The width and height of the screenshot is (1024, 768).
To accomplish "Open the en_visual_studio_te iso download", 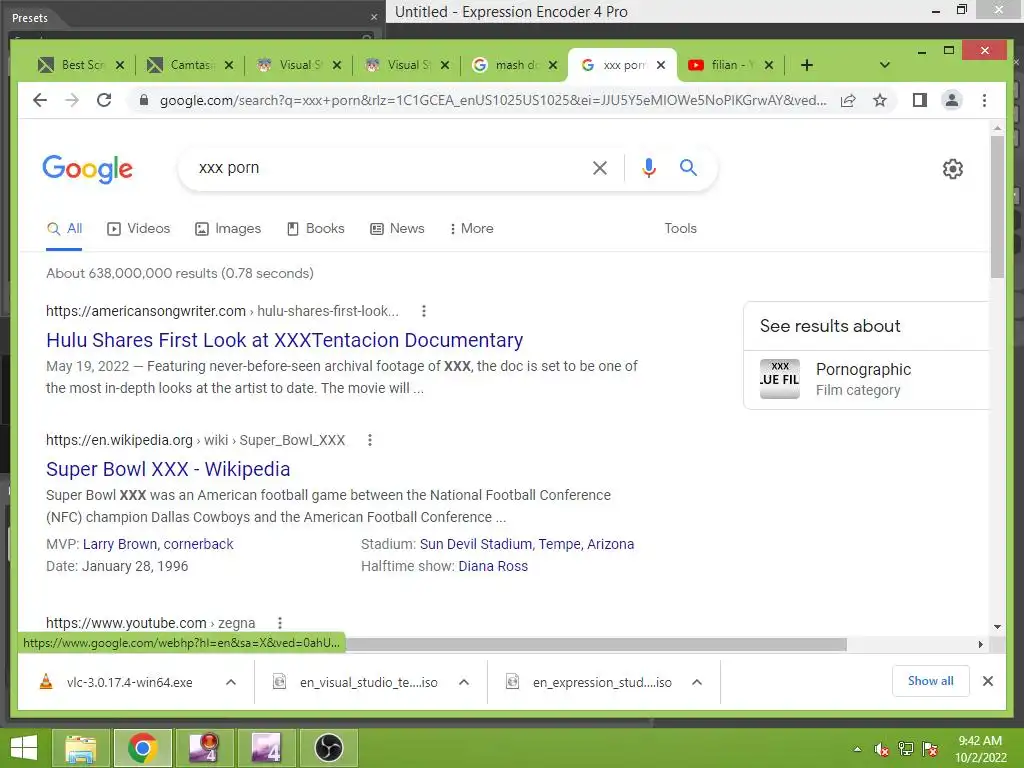I will (x=355, y=682).
